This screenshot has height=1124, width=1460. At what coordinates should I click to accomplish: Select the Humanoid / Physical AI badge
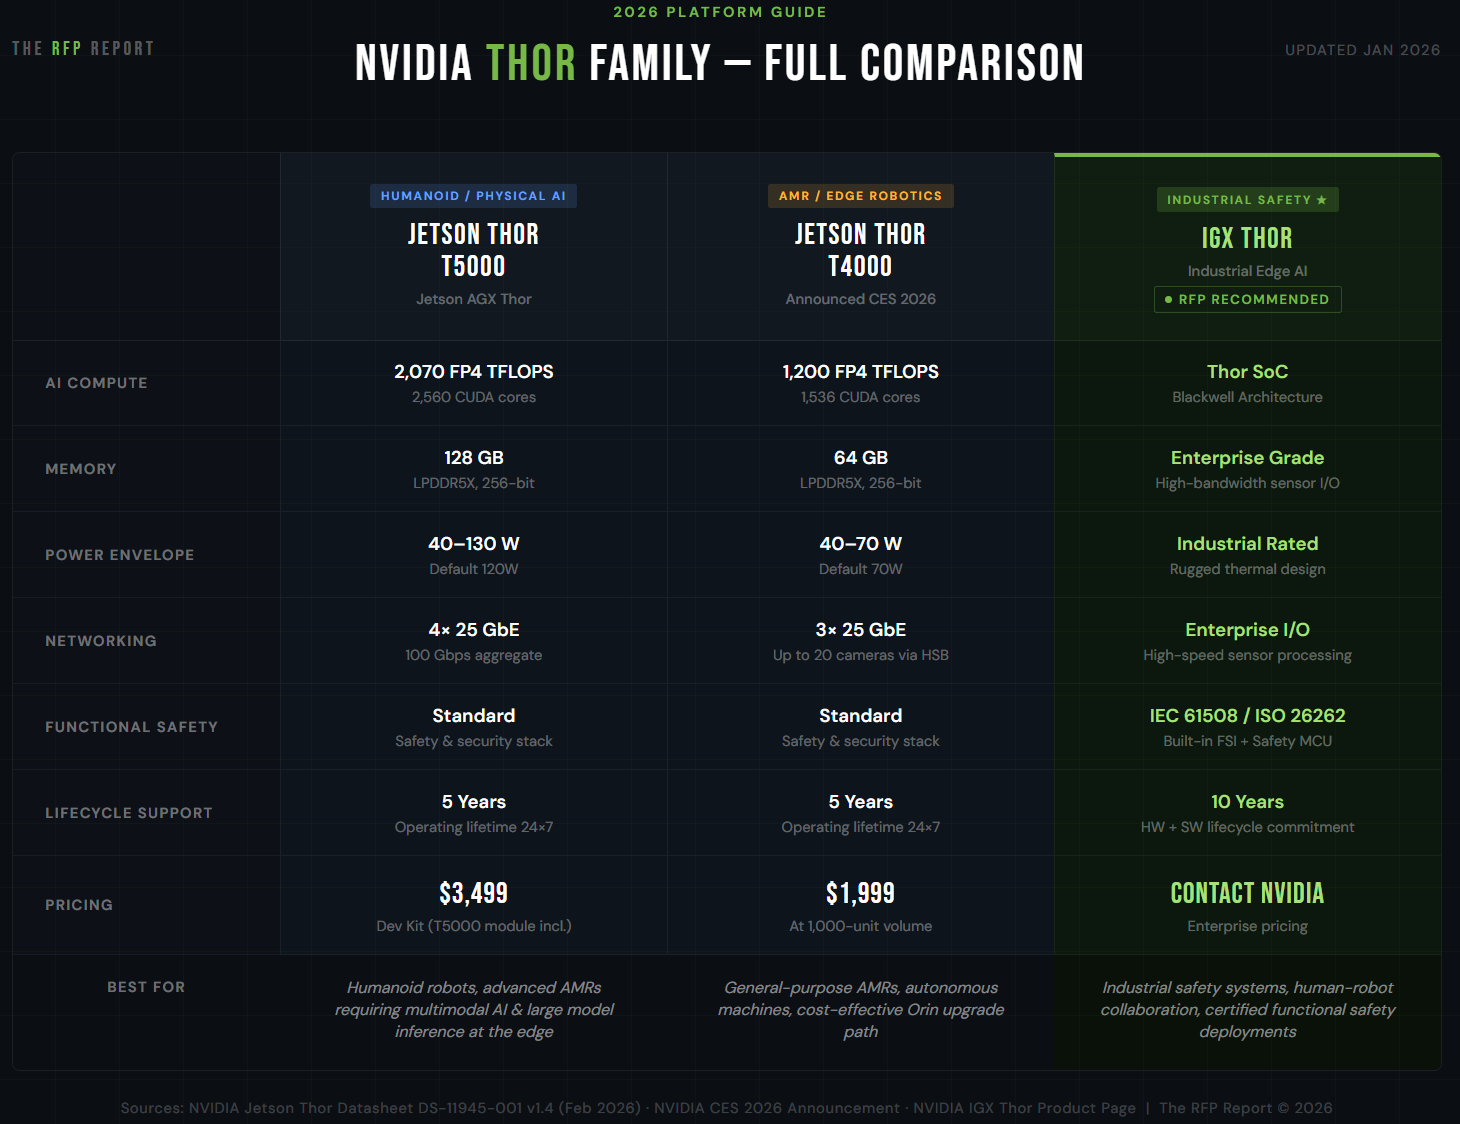(x=473, y=196)
